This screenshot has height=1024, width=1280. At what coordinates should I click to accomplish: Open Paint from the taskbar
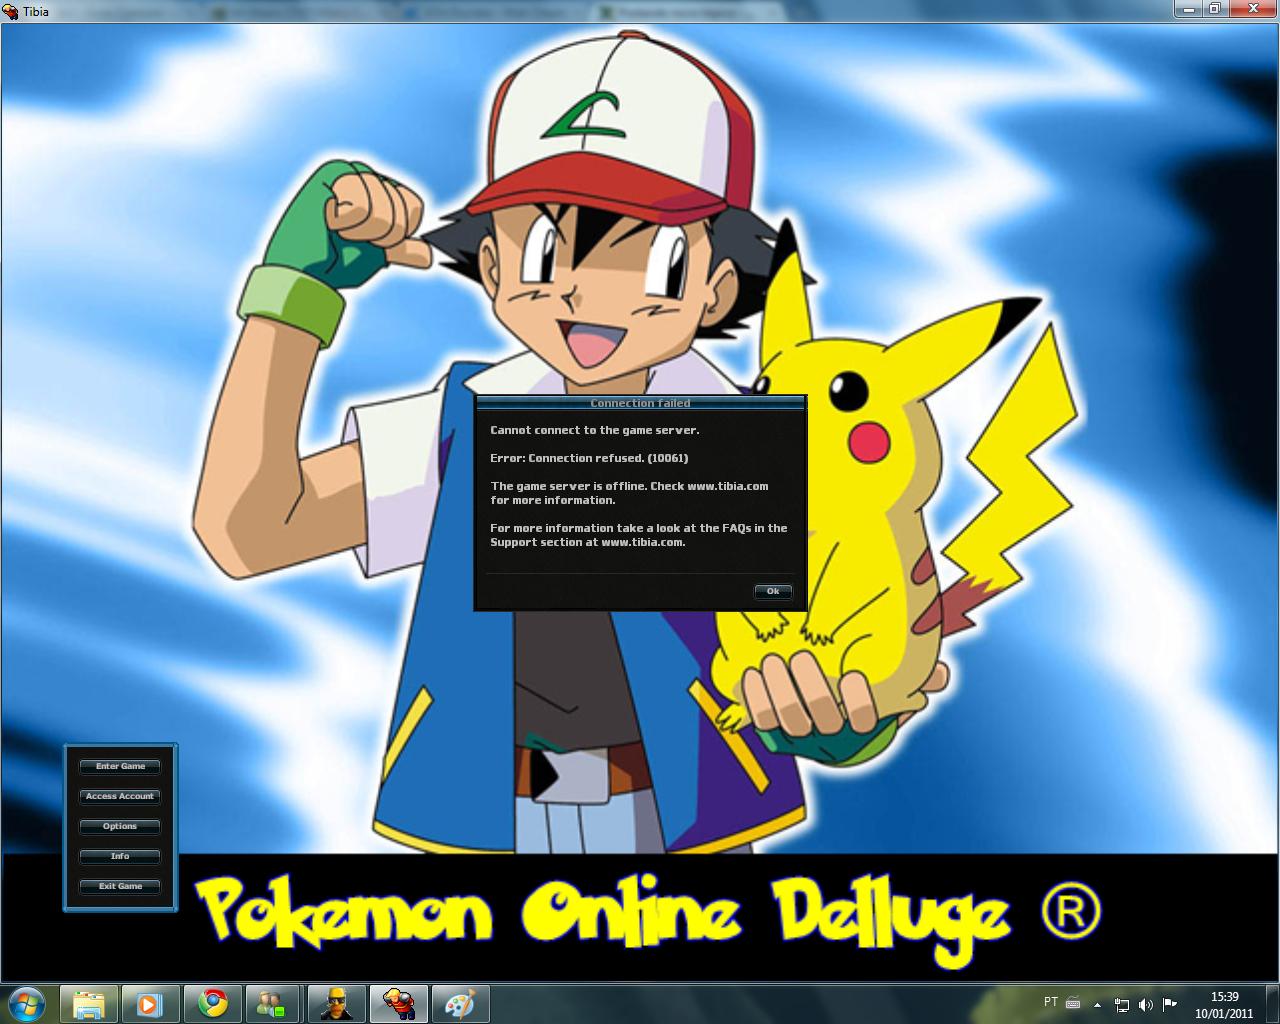[x=460, y=1004]
